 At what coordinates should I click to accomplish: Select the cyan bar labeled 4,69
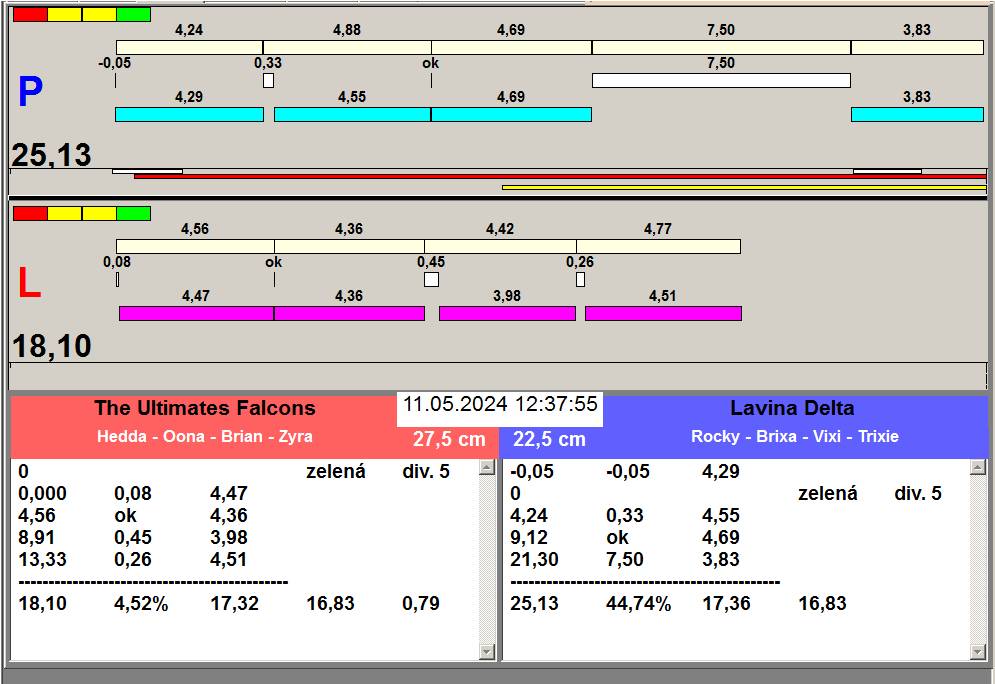pyautogui.click(x=511, y=115)
